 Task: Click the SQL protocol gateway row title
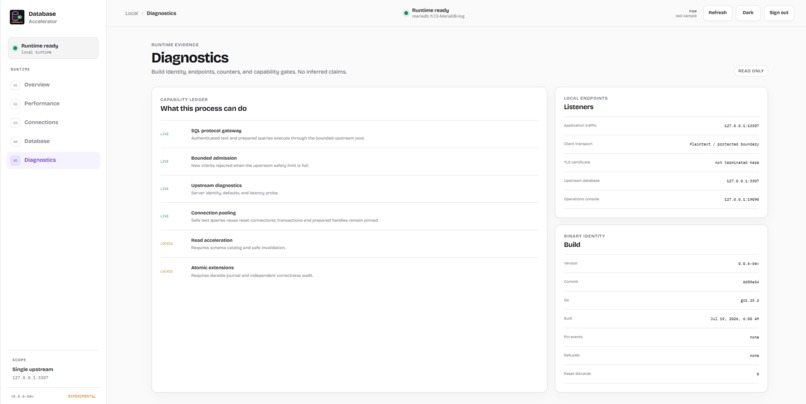pyautogui.click(x=216, y=131)
